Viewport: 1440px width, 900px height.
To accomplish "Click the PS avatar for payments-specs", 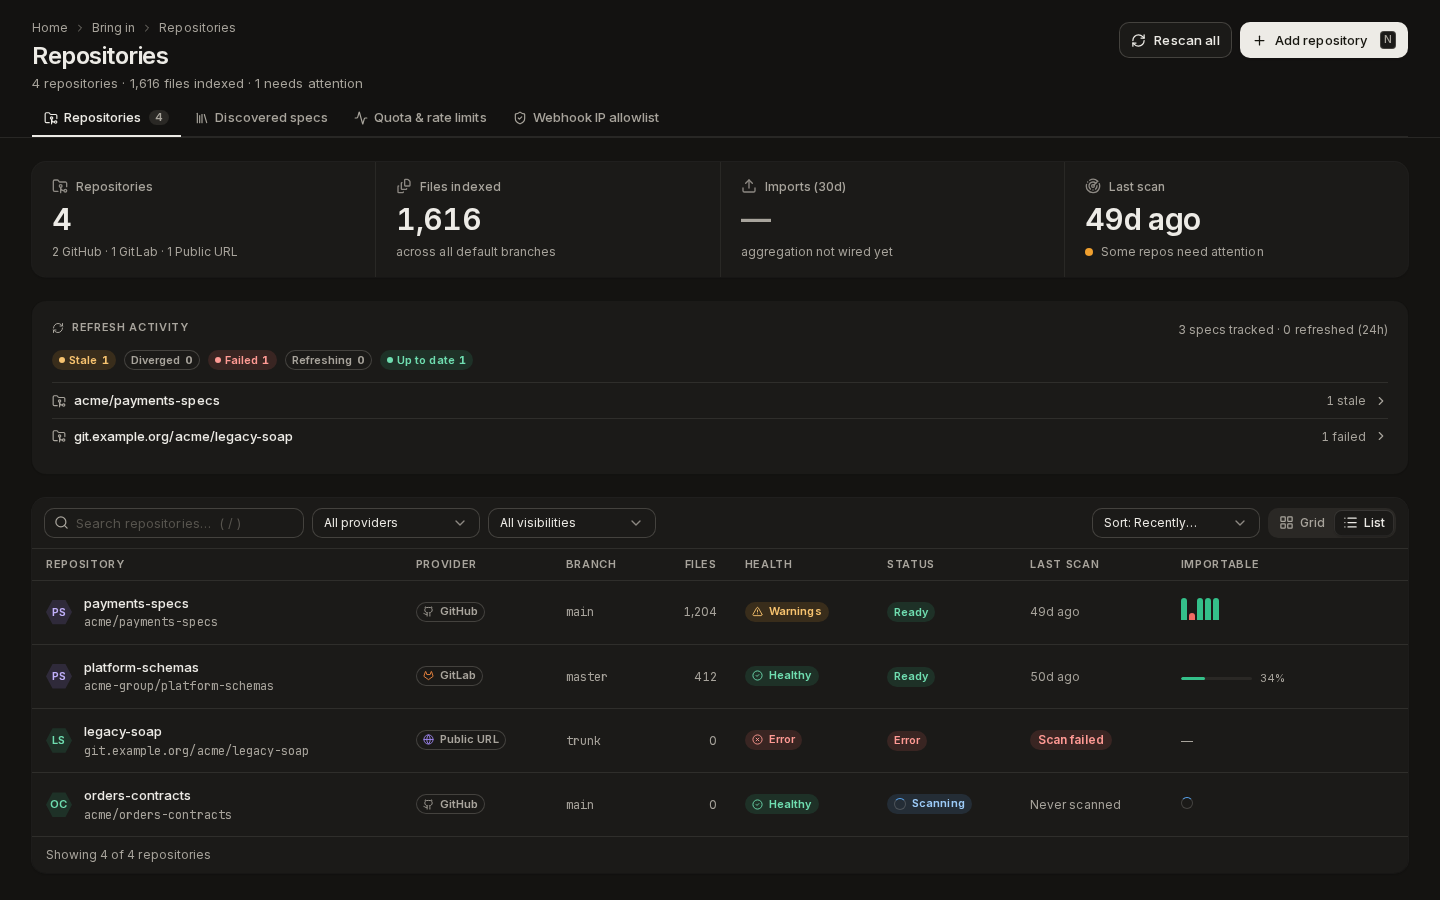I will point(59,612).
